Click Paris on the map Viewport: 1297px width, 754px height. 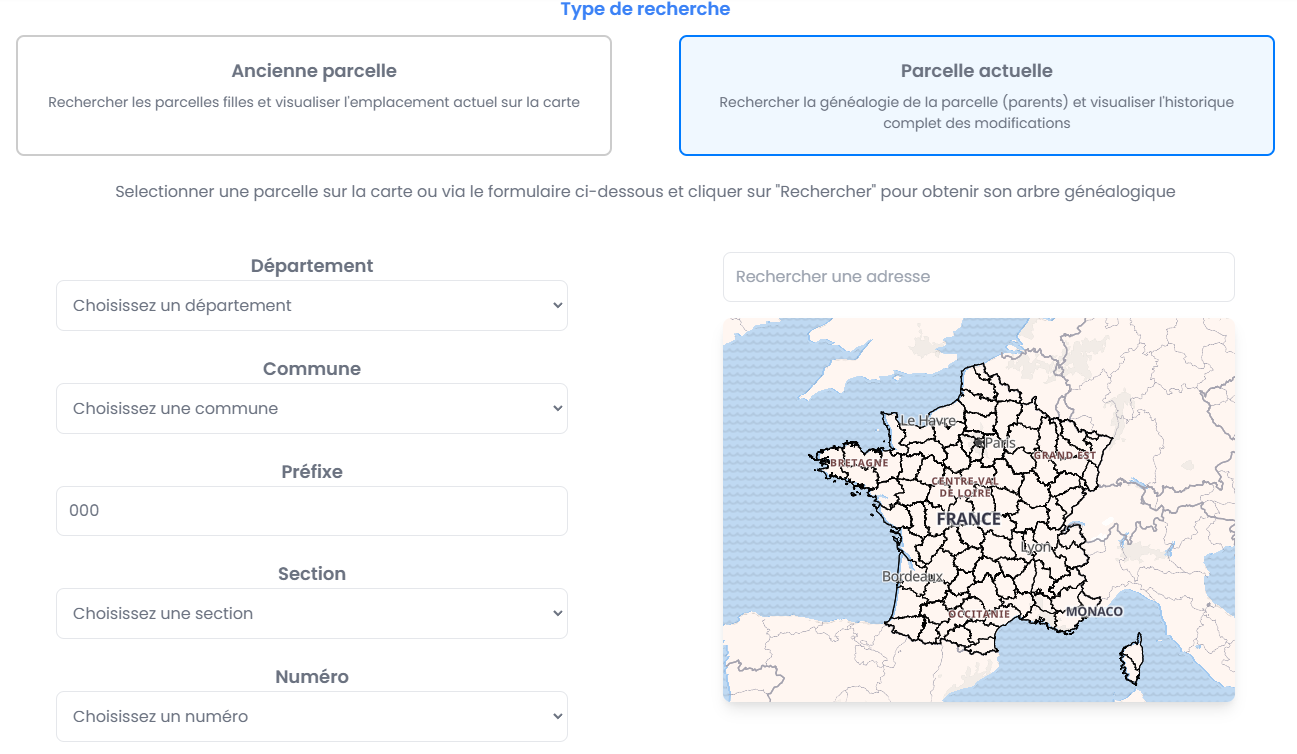point(999,442)
